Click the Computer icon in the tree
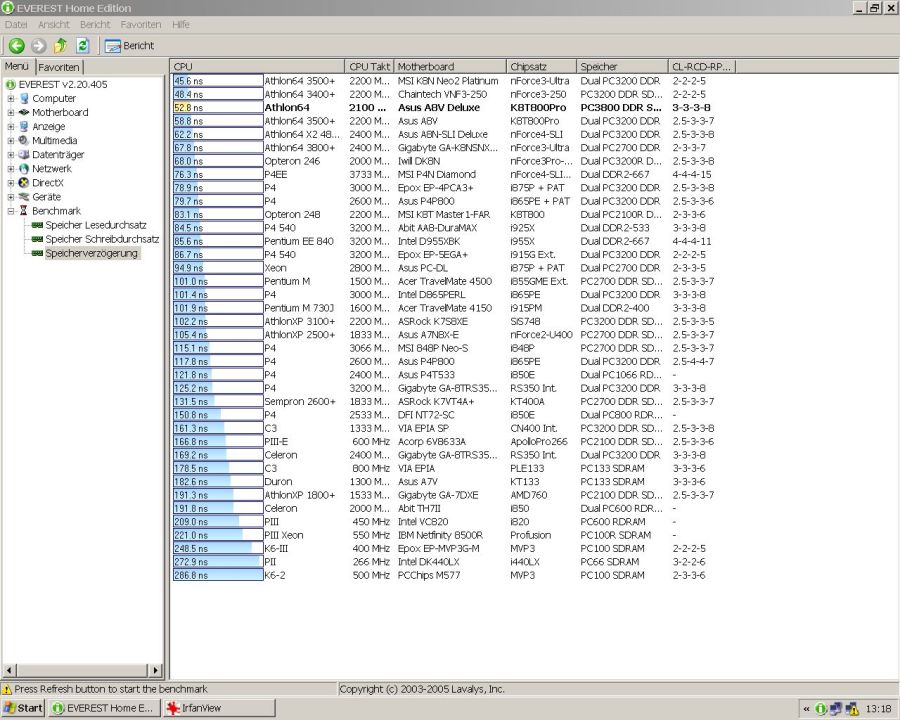Image resolution: width=900 pixels, height=720 pixels. click(x=24, y=98)
